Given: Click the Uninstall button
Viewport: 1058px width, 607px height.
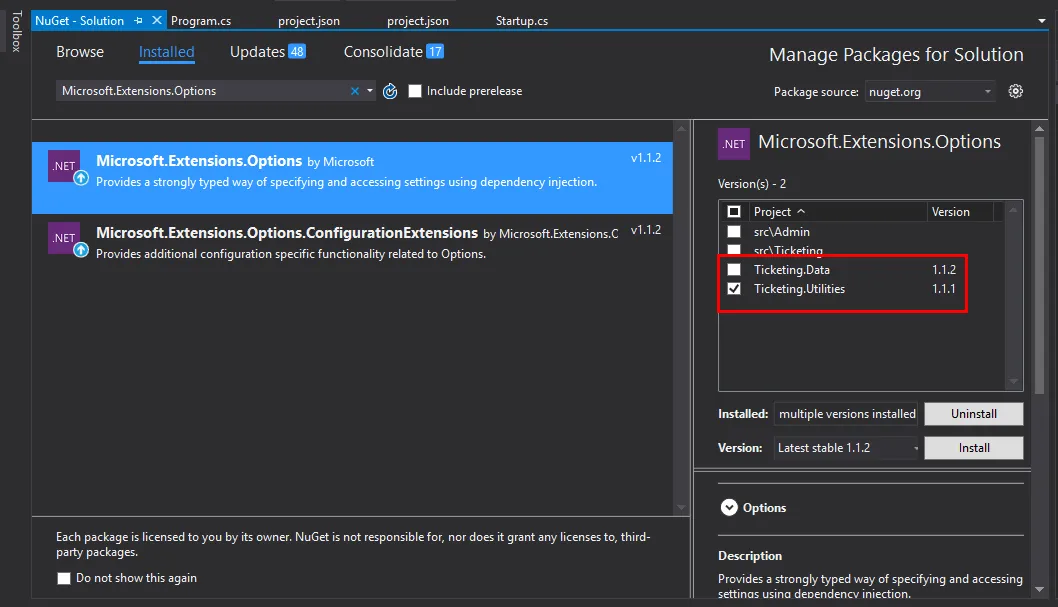Looking at the screenshot, I should [973, 414].
